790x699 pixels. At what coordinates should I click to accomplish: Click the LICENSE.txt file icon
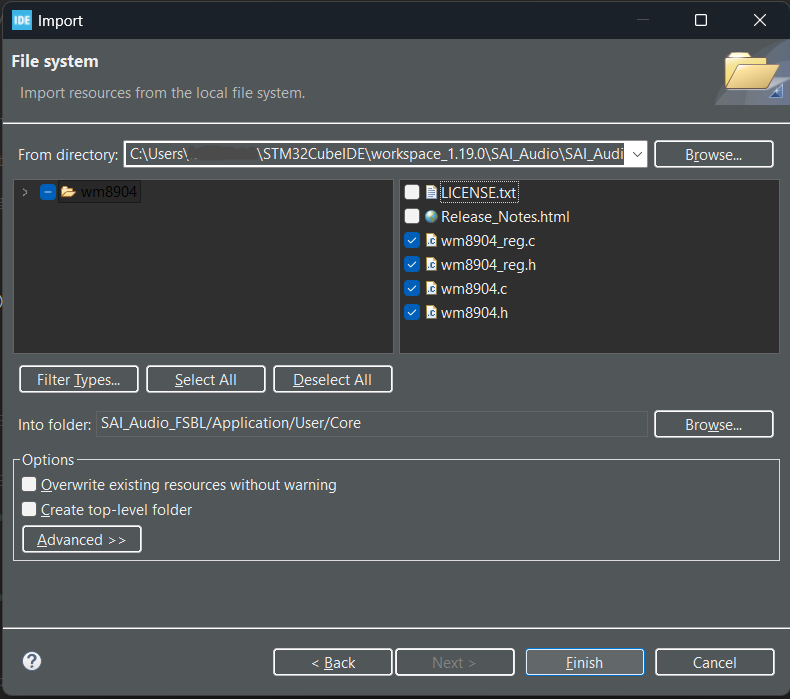pyautogui.click(x=431, y=192)
